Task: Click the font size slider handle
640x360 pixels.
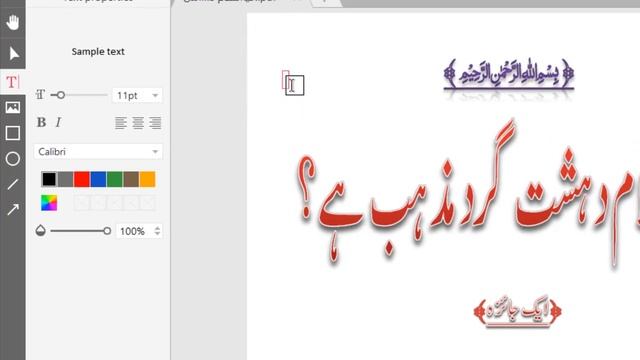Action: tap(60, 95)
